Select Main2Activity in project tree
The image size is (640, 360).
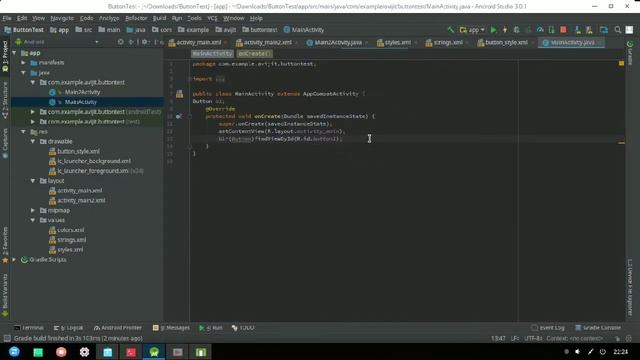[82, 92]
